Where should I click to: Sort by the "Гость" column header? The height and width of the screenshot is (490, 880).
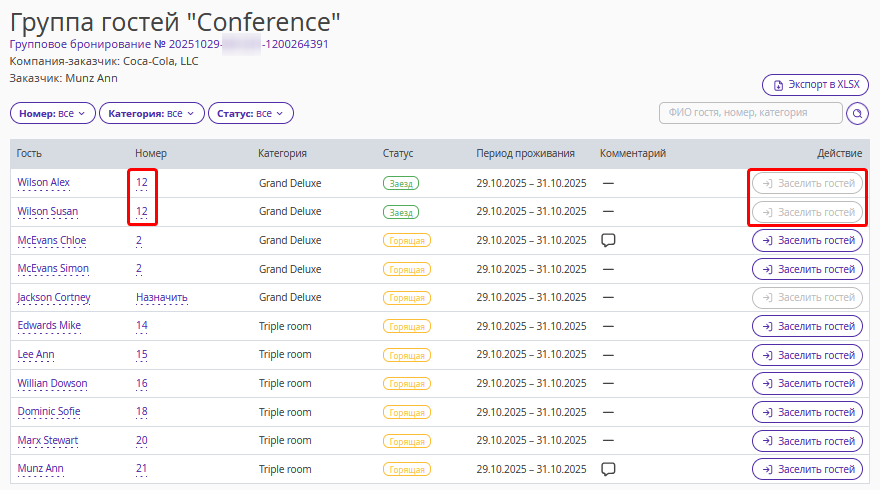pos(29,153)
